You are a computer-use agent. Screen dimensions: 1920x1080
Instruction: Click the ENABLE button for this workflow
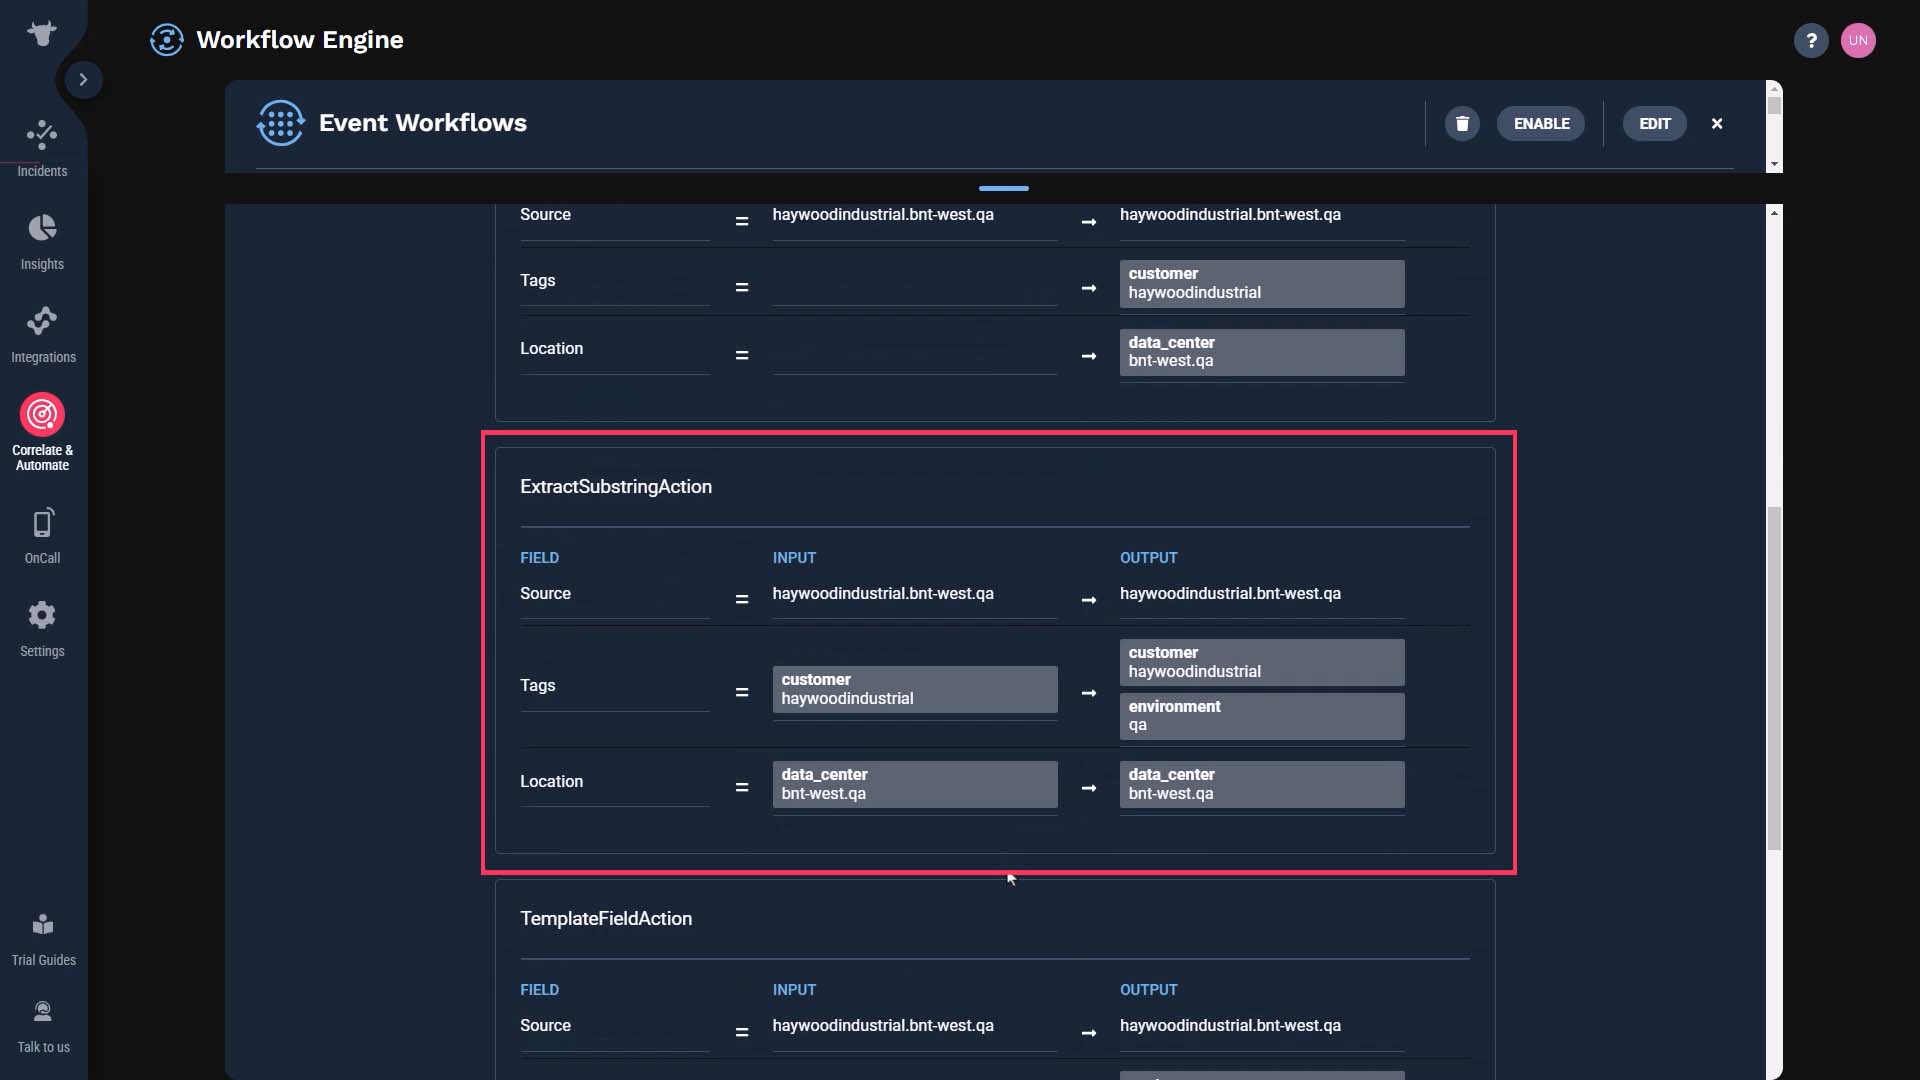[x=1542, y=123]
